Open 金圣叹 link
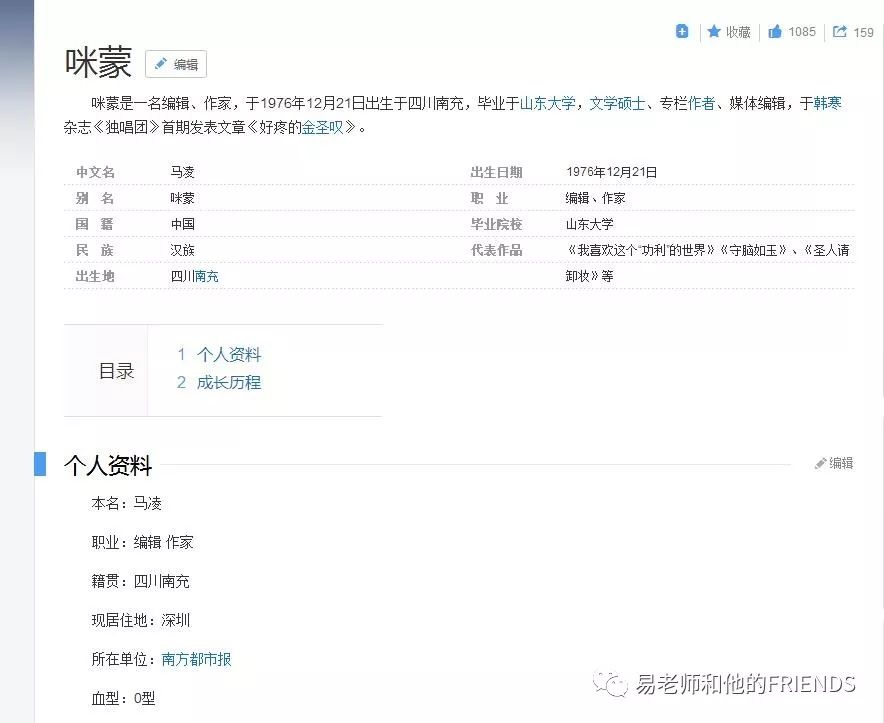The width and height of the screenshot is (884, 723). [322, 127]
